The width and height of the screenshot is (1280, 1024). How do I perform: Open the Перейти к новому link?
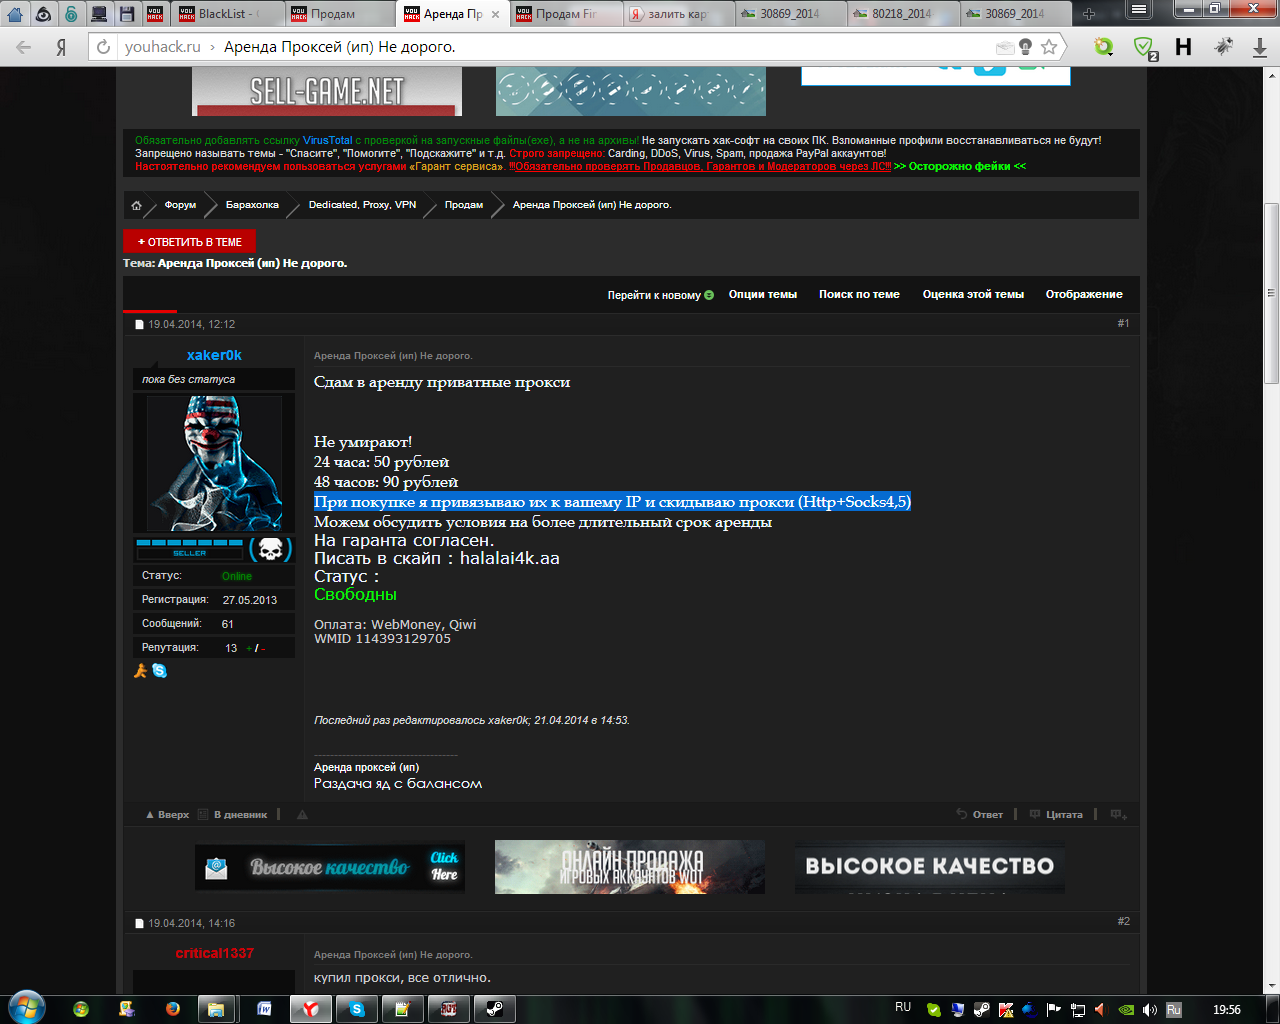point(660,295)
